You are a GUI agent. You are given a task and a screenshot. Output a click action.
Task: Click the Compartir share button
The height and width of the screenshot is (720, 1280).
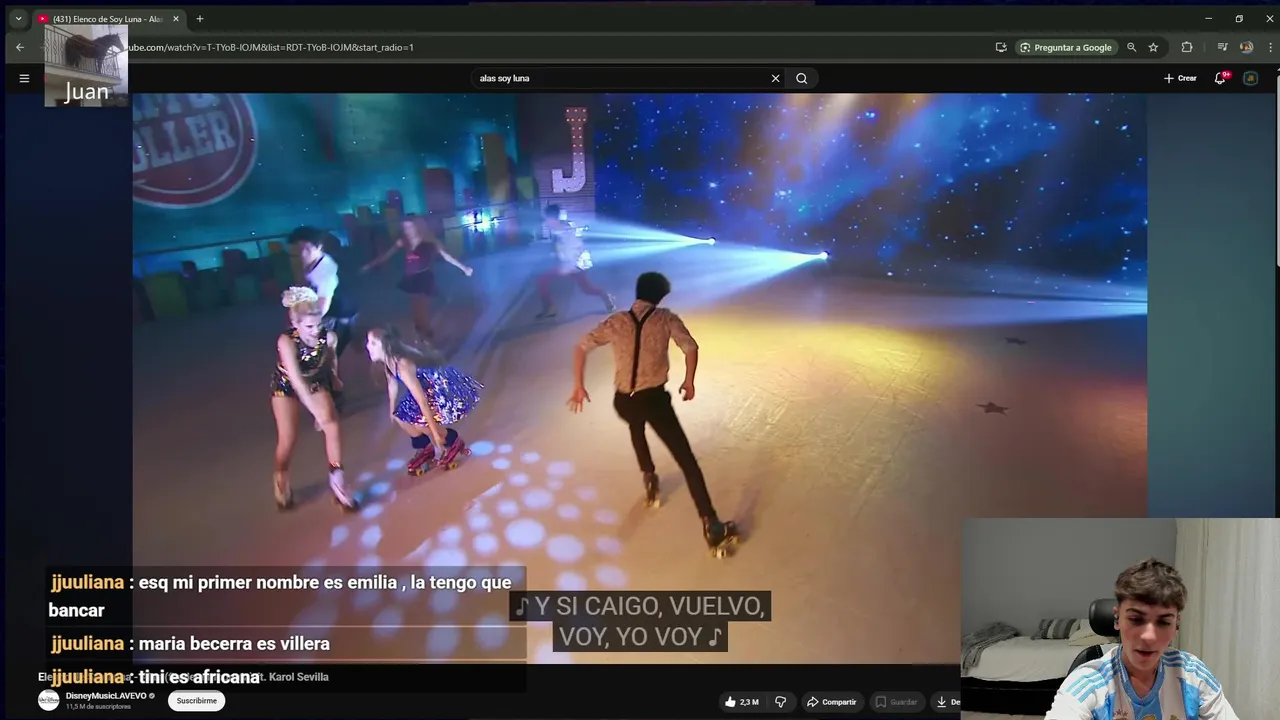[832, 702]
